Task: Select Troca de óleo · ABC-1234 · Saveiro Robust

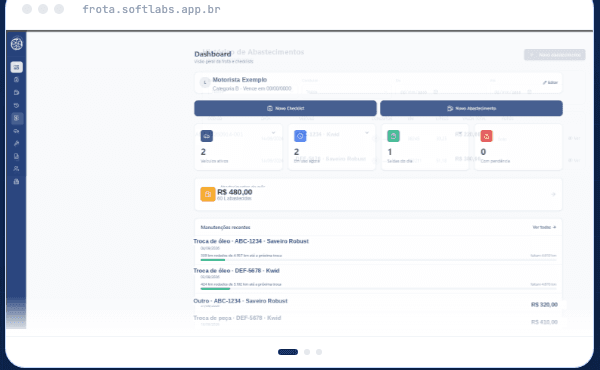Action: tap(251, 241)
